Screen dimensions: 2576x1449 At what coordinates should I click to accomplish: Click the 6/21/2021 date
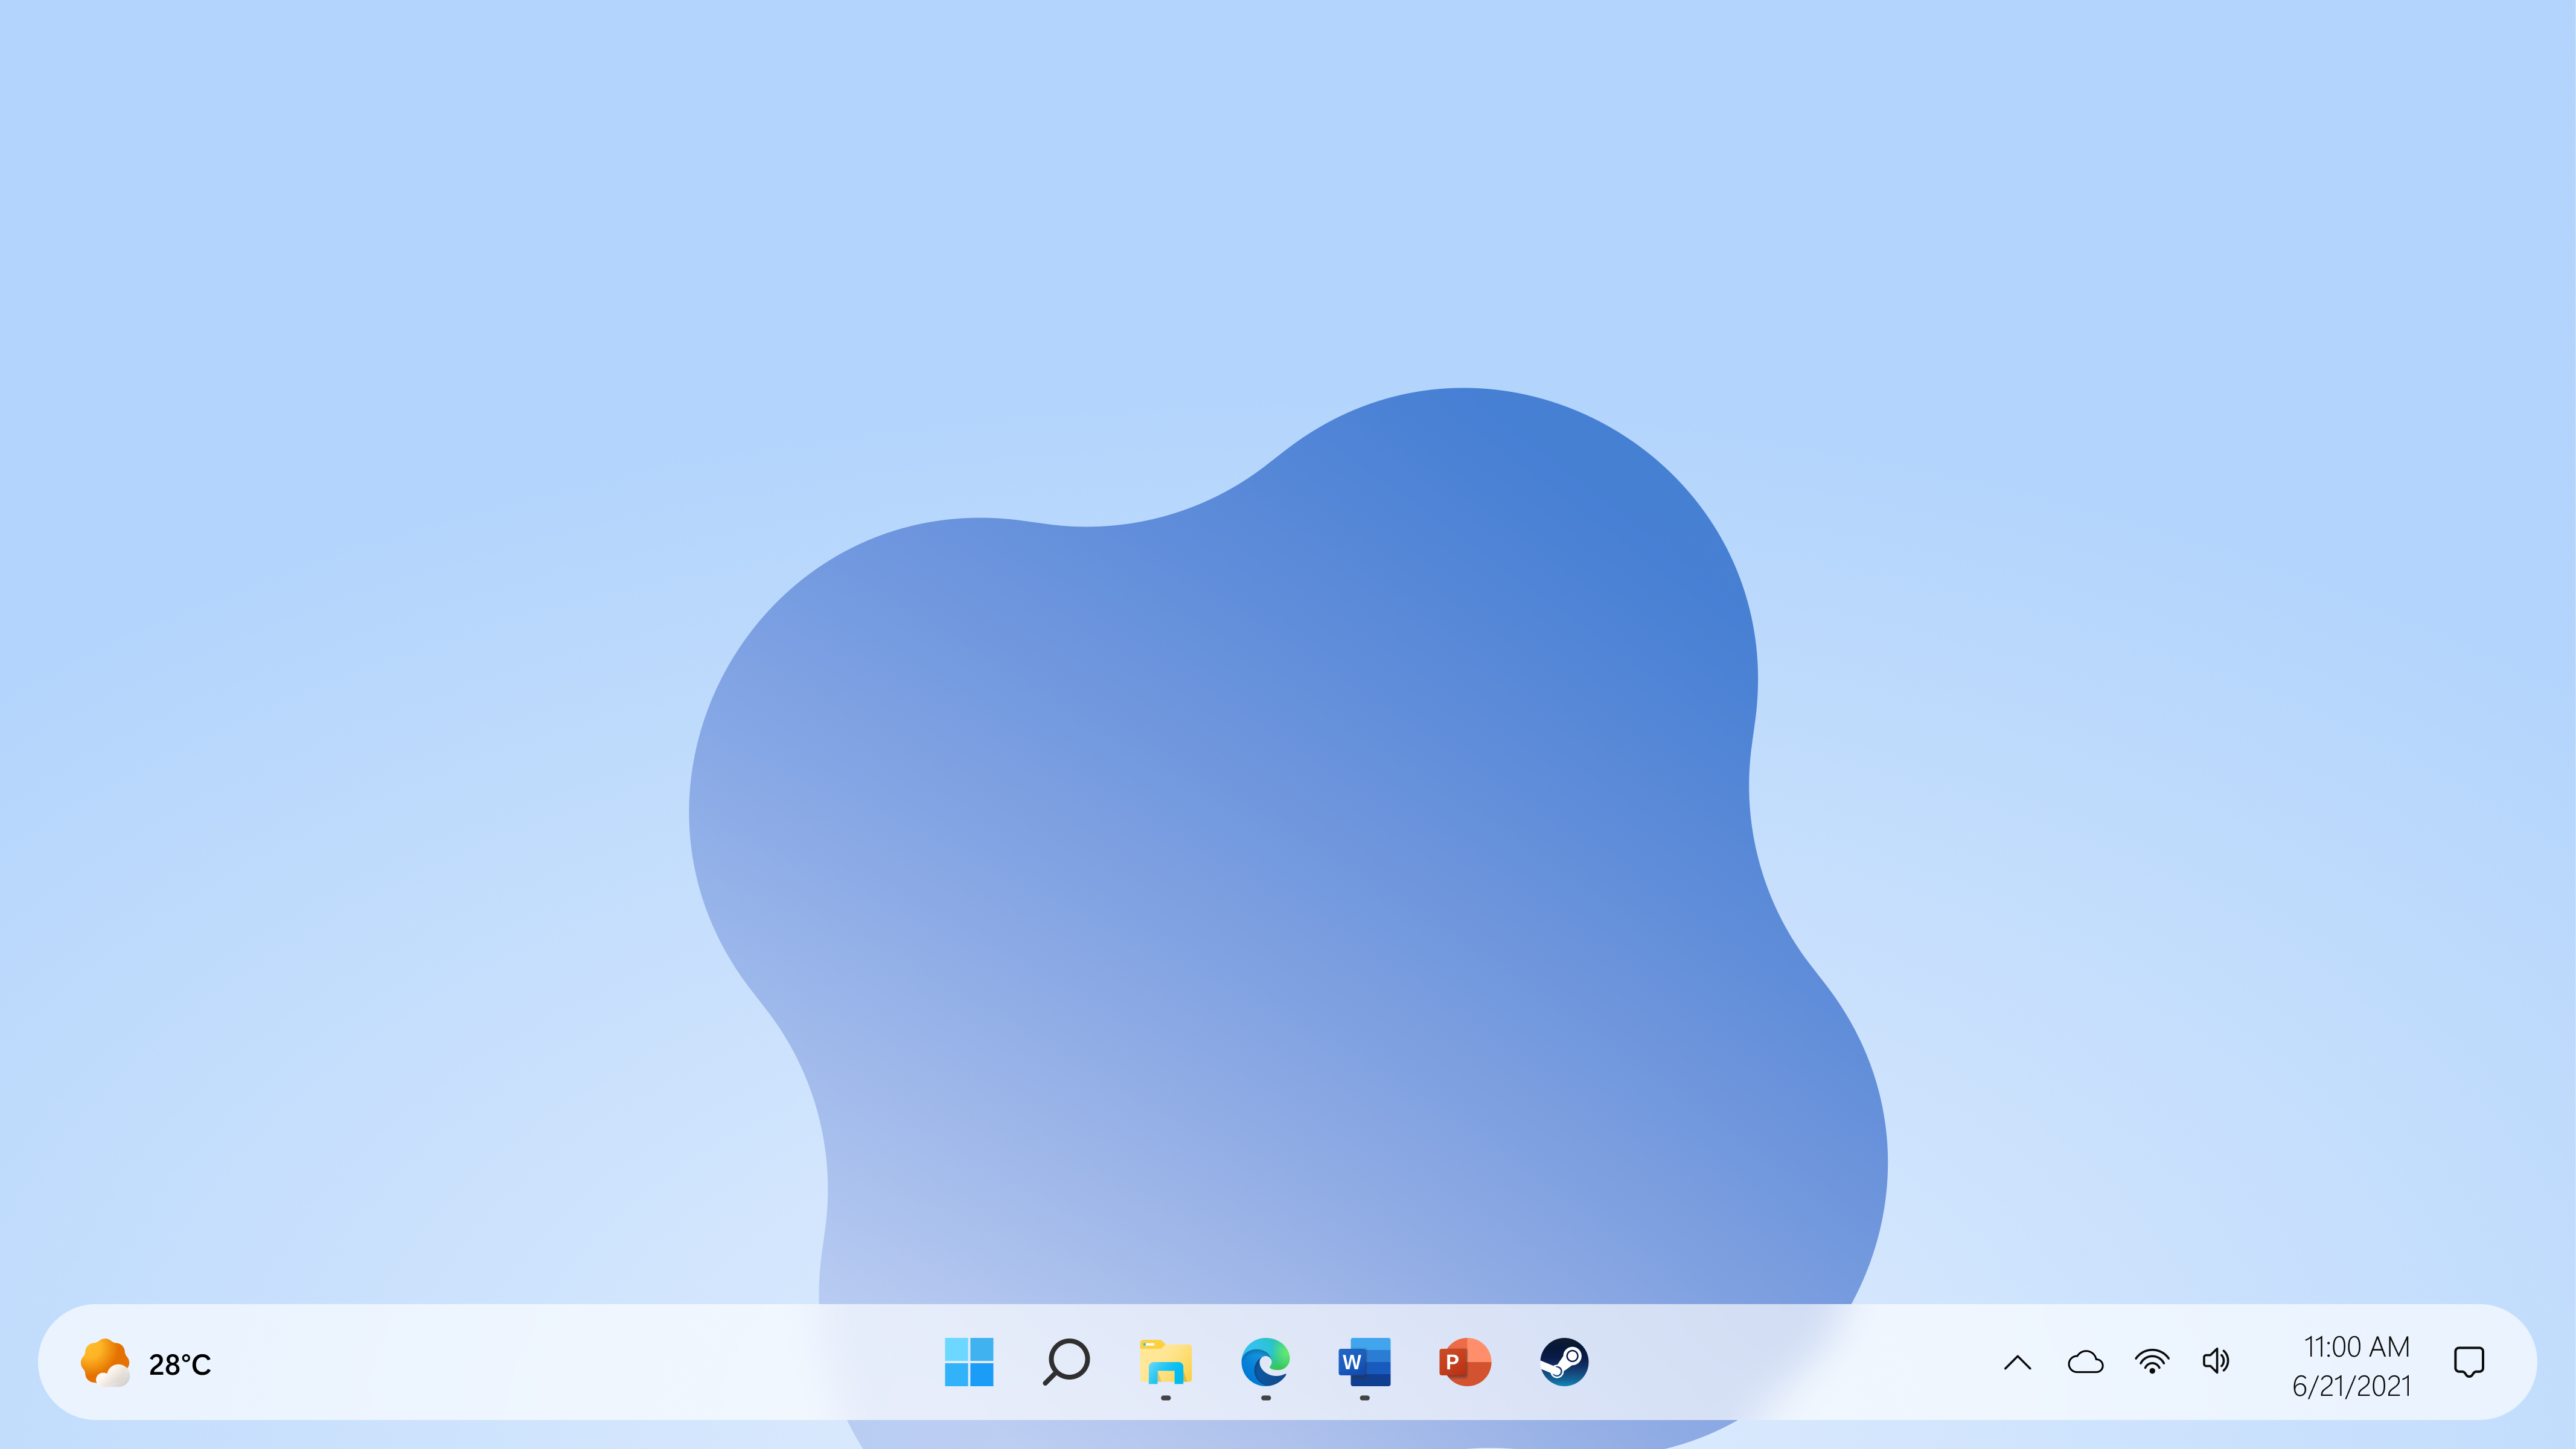coord(2351,1386)
